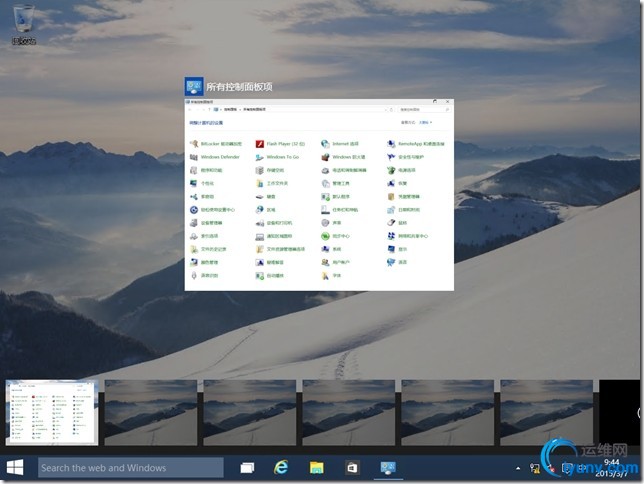The width and height of the screenshot is (644, 484).
Task: Expand hidden system tray icons arrow
Action: pyautogui.click(x=517, y=468)
